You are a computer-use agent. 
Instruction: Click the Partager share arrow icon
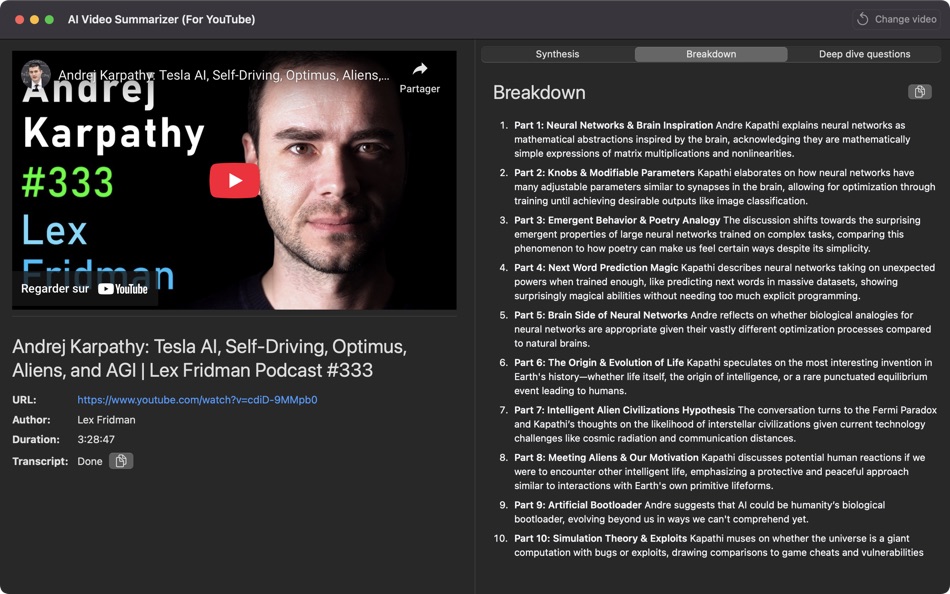pos(419,69)
